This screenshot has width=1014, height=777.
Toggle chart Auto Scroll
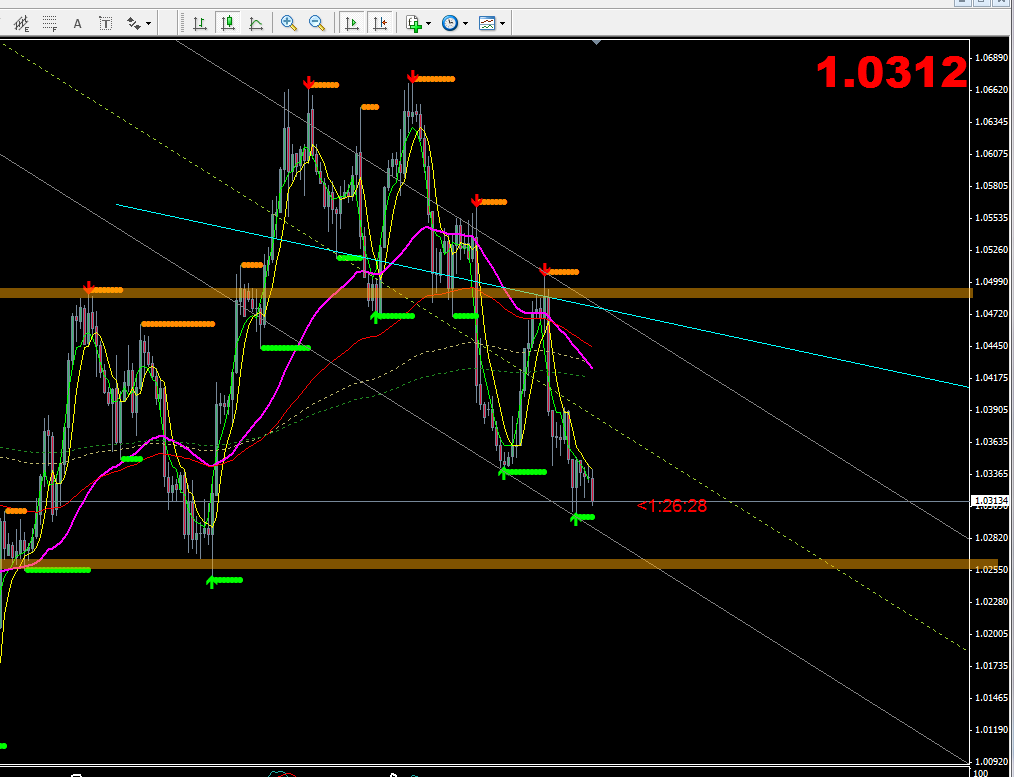click(x=352, y=23)
